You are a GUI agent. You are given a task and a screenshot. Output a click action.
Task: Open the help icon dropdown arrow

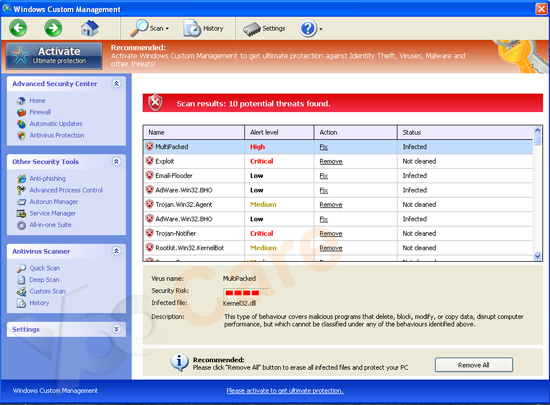click(x=321, y=29)
